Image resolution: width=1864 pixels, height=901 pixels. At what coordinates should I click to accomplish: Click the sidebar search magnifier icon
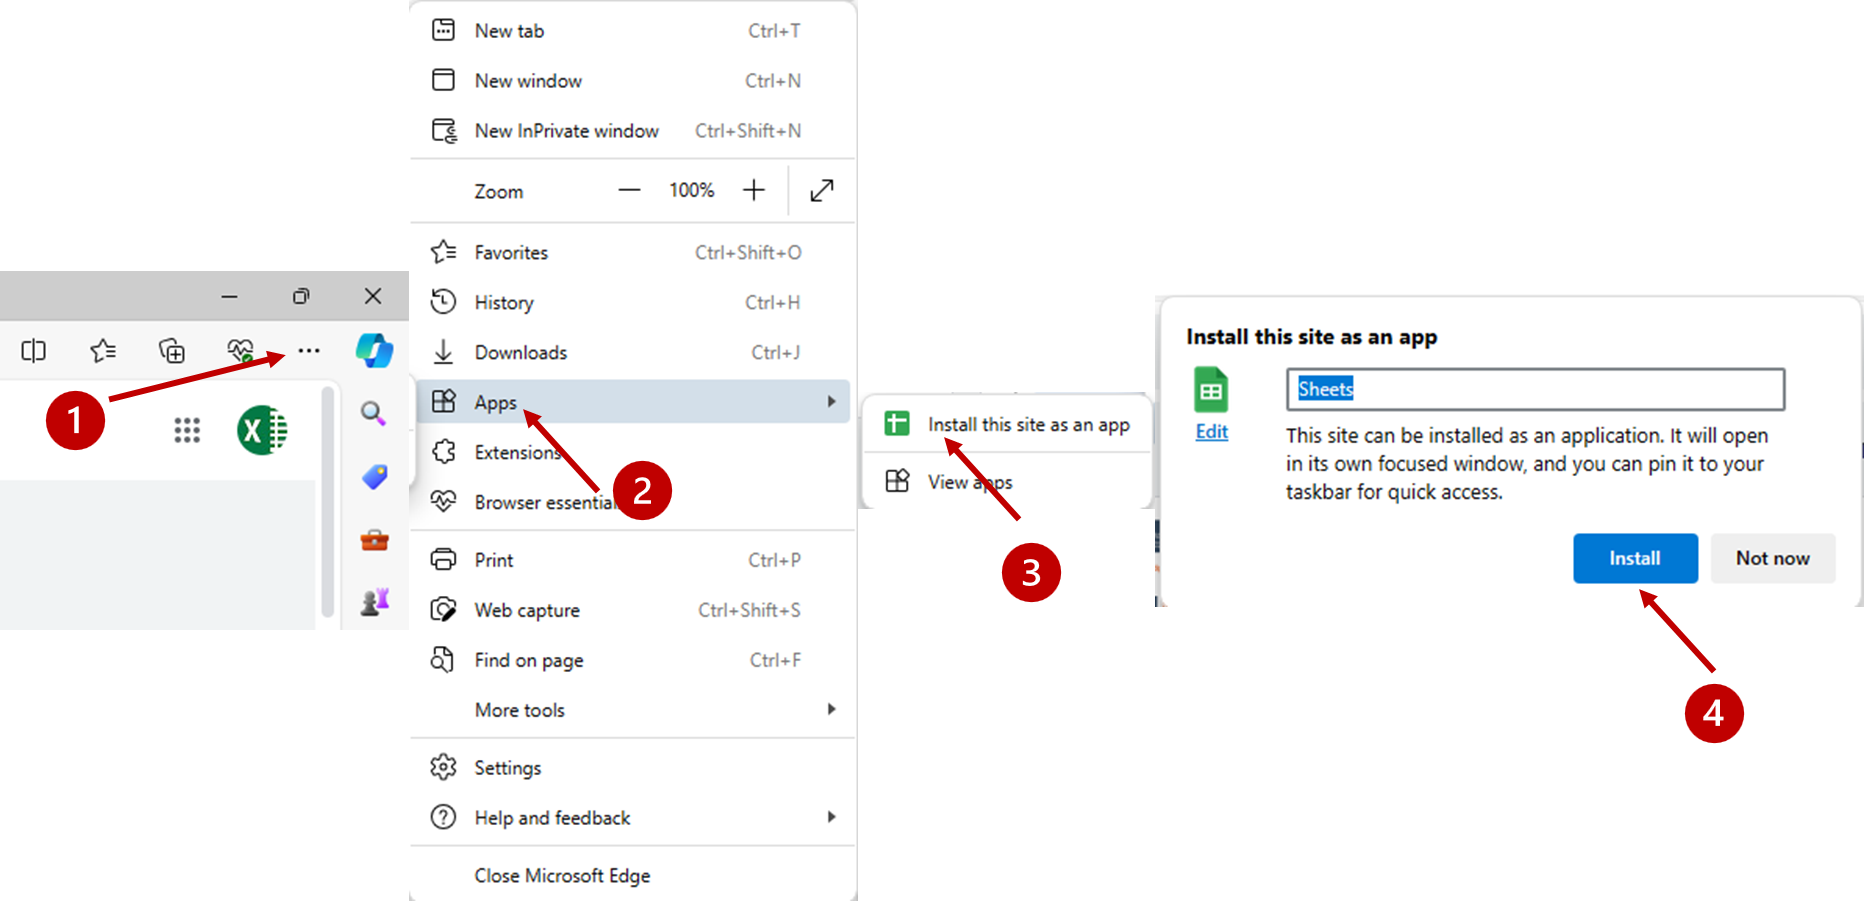374,414
